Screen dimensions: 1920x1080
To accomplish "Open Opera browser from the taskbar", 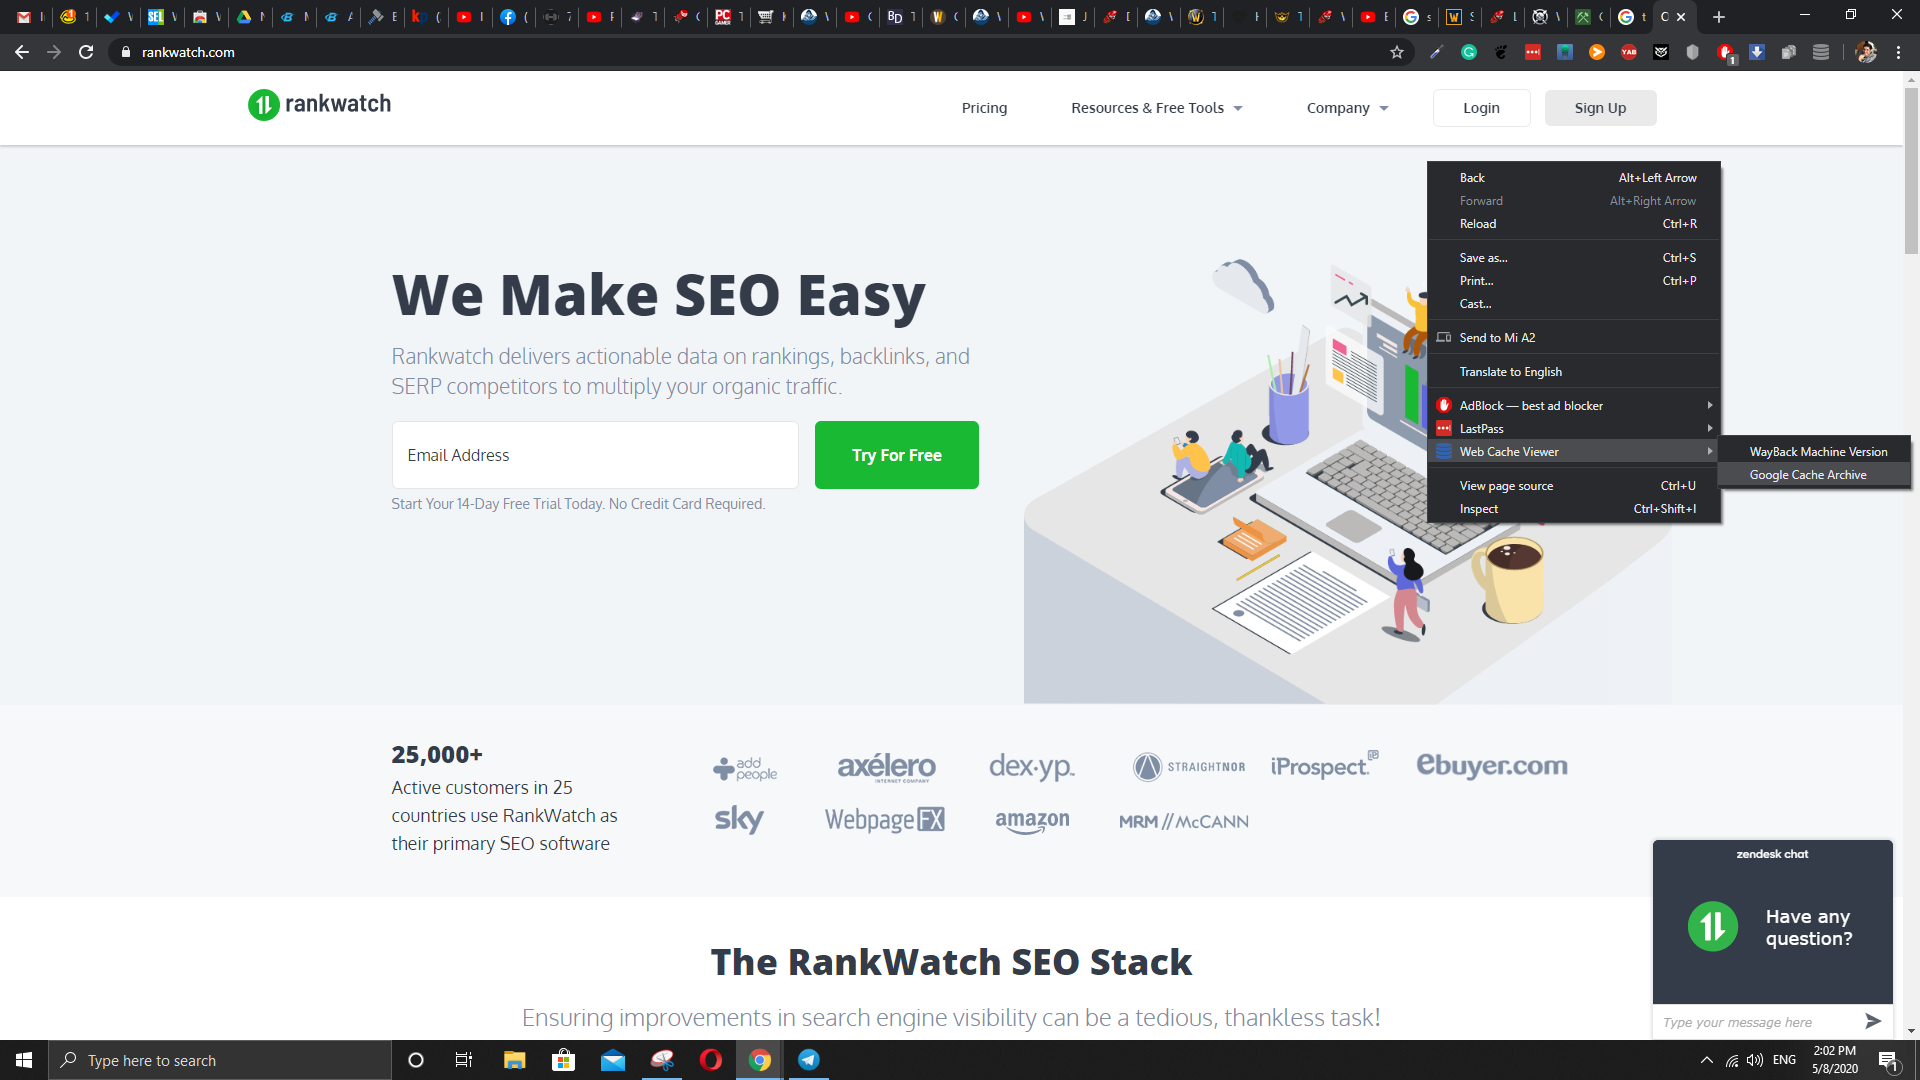I will (711, 1060).
